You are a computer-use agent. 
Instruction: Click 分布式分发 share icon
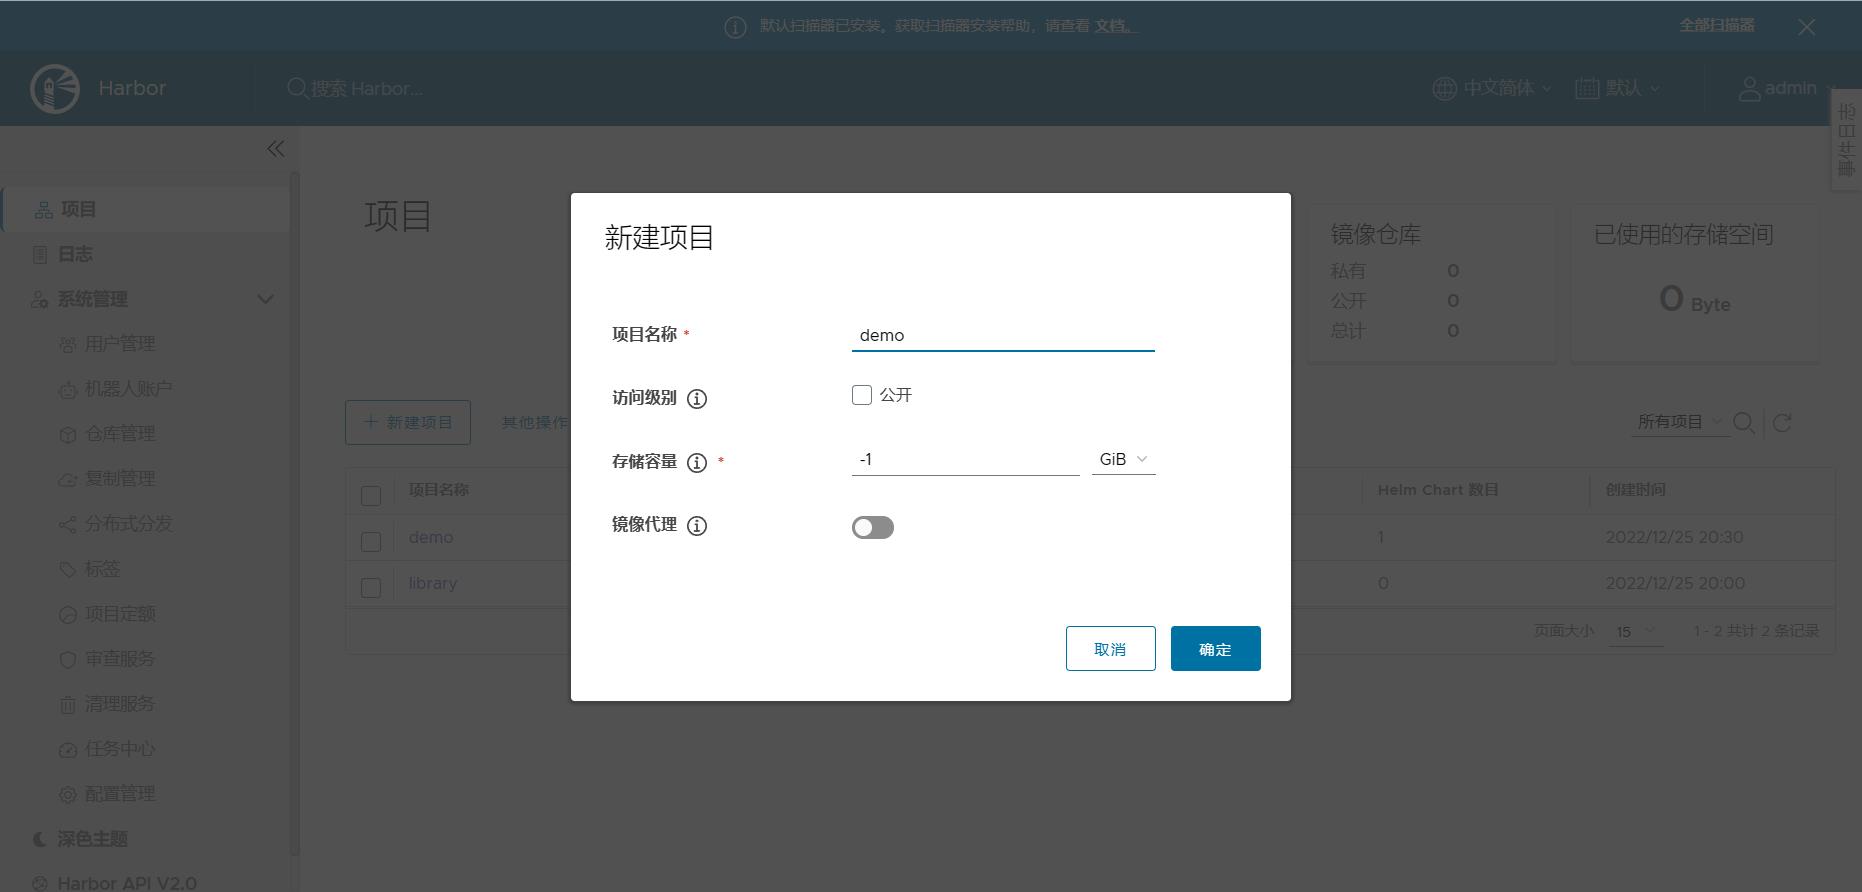click(x=67, y=525)
